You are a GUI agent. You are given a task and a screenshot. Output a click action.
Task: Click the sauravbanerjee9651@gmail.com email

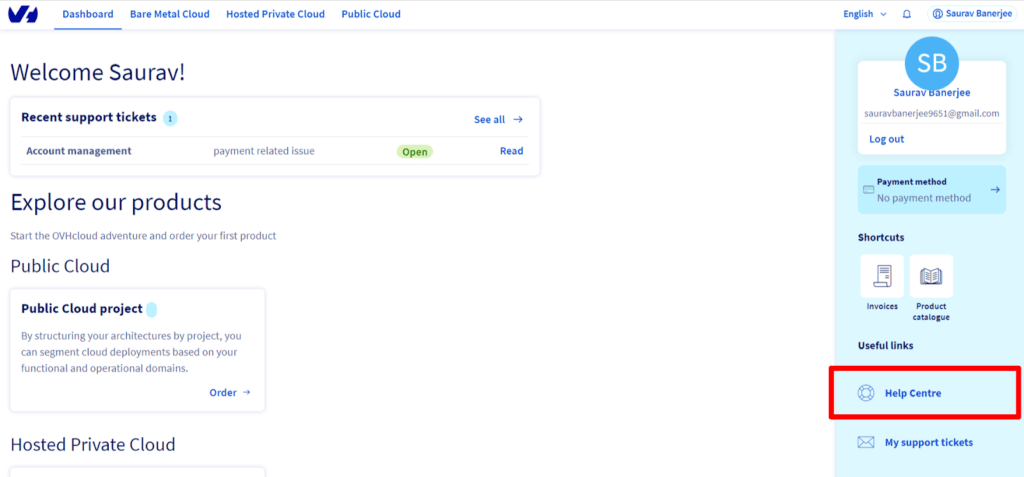932,113
